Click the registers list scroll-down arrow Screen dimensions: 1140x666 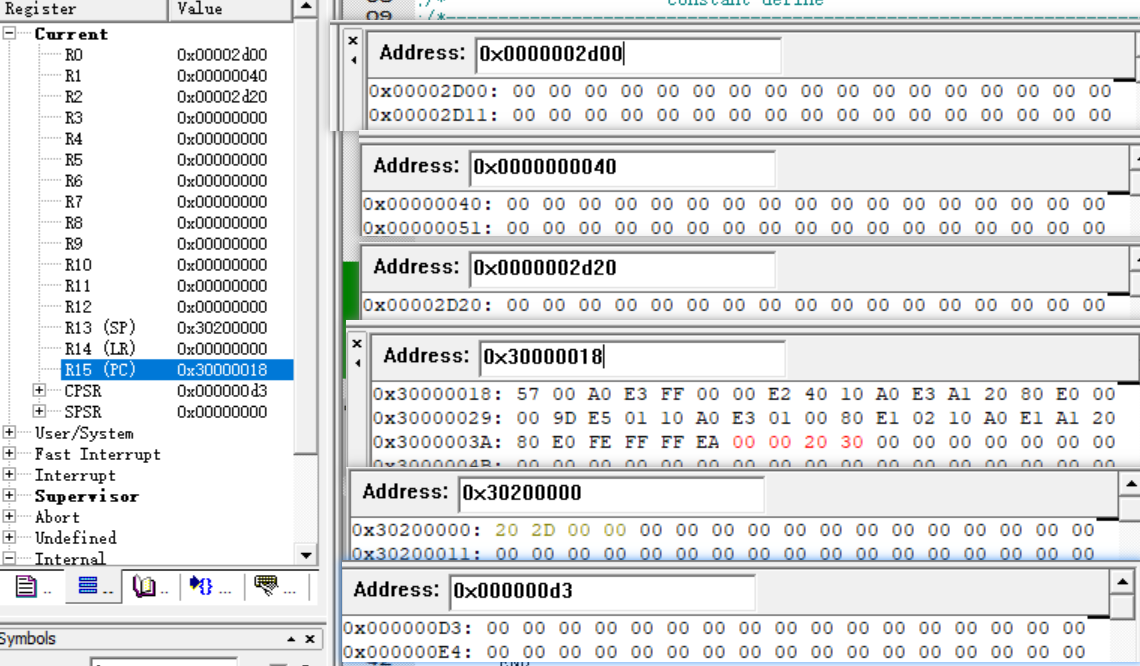[x=306, y=555]
